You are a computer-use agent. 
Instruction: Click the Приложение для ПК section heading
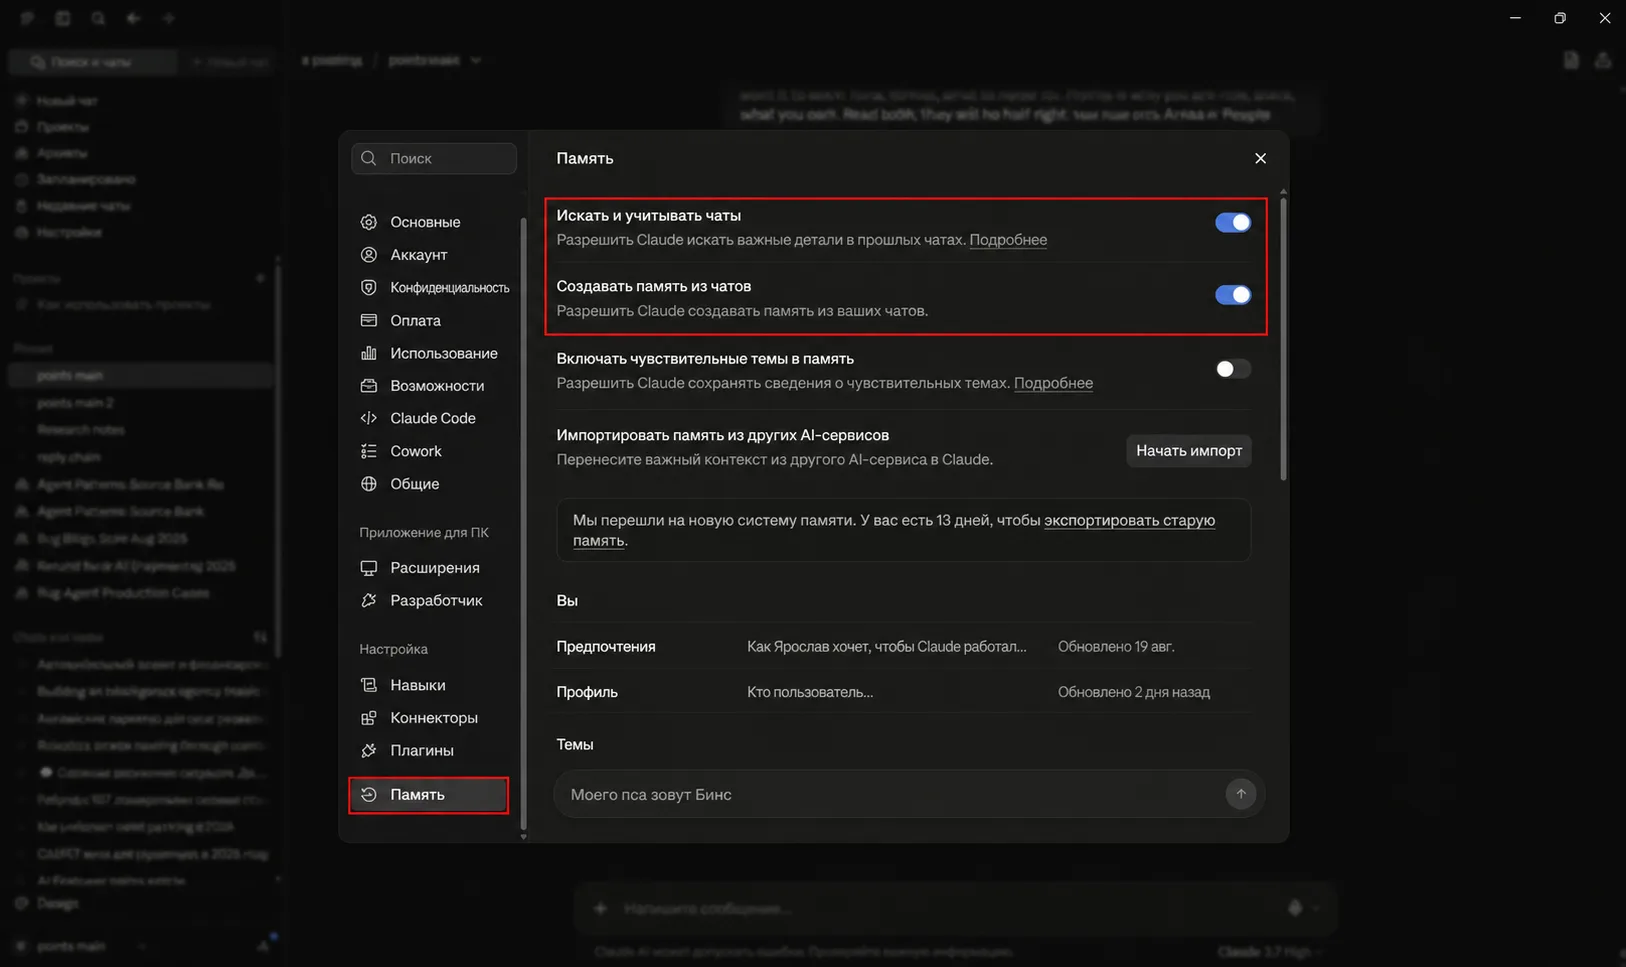tap(424, 532)
